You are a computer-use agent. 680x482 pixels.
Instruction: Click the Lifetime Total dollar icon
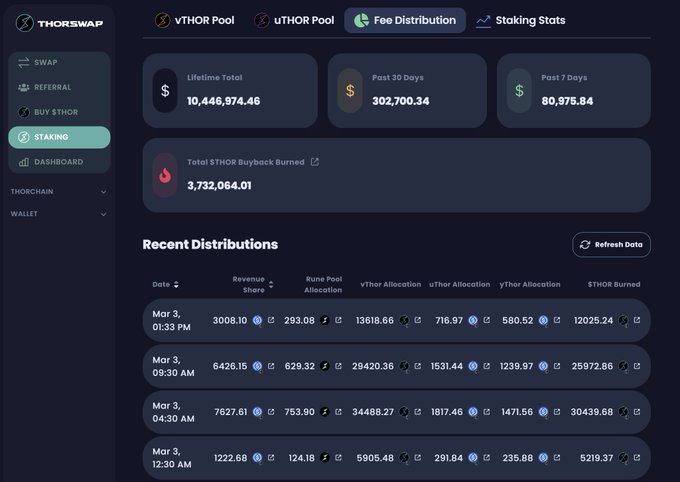pos(165,90)
